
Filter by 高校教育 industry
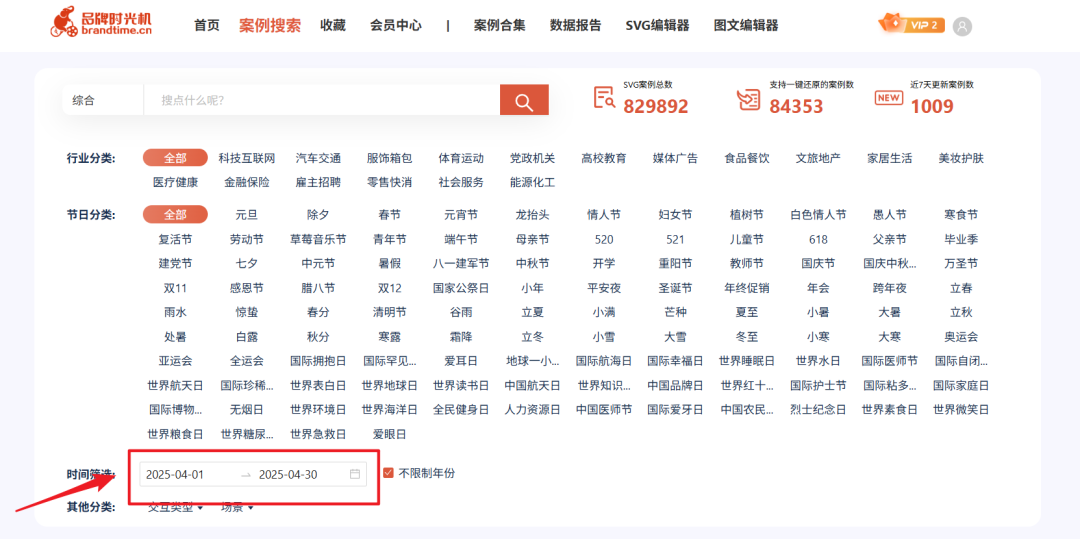tap(604, 158)
